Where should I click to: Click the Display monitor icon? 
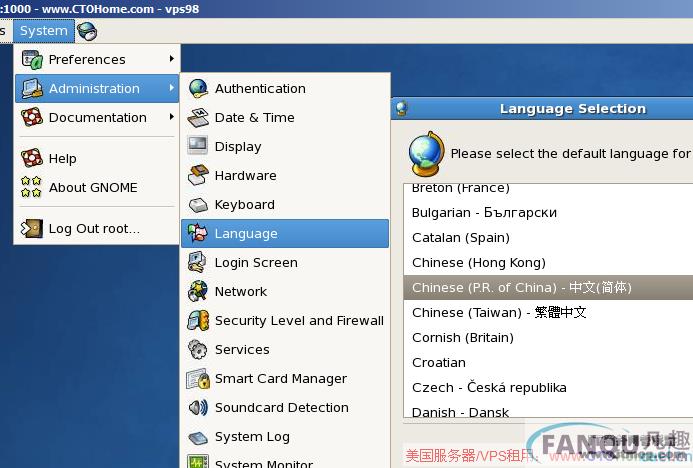pyautogui.click(x=198, y=146)
